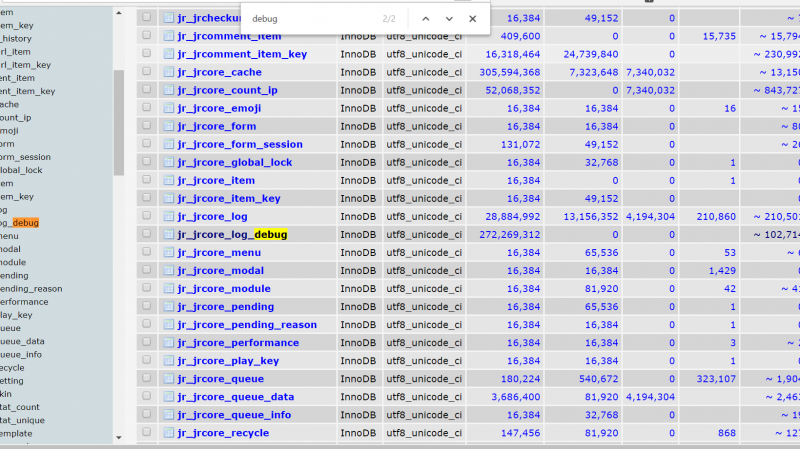Go to previous find result with up arrow
The width and height of the screenshot is (800, 449).
click(425, 19)
